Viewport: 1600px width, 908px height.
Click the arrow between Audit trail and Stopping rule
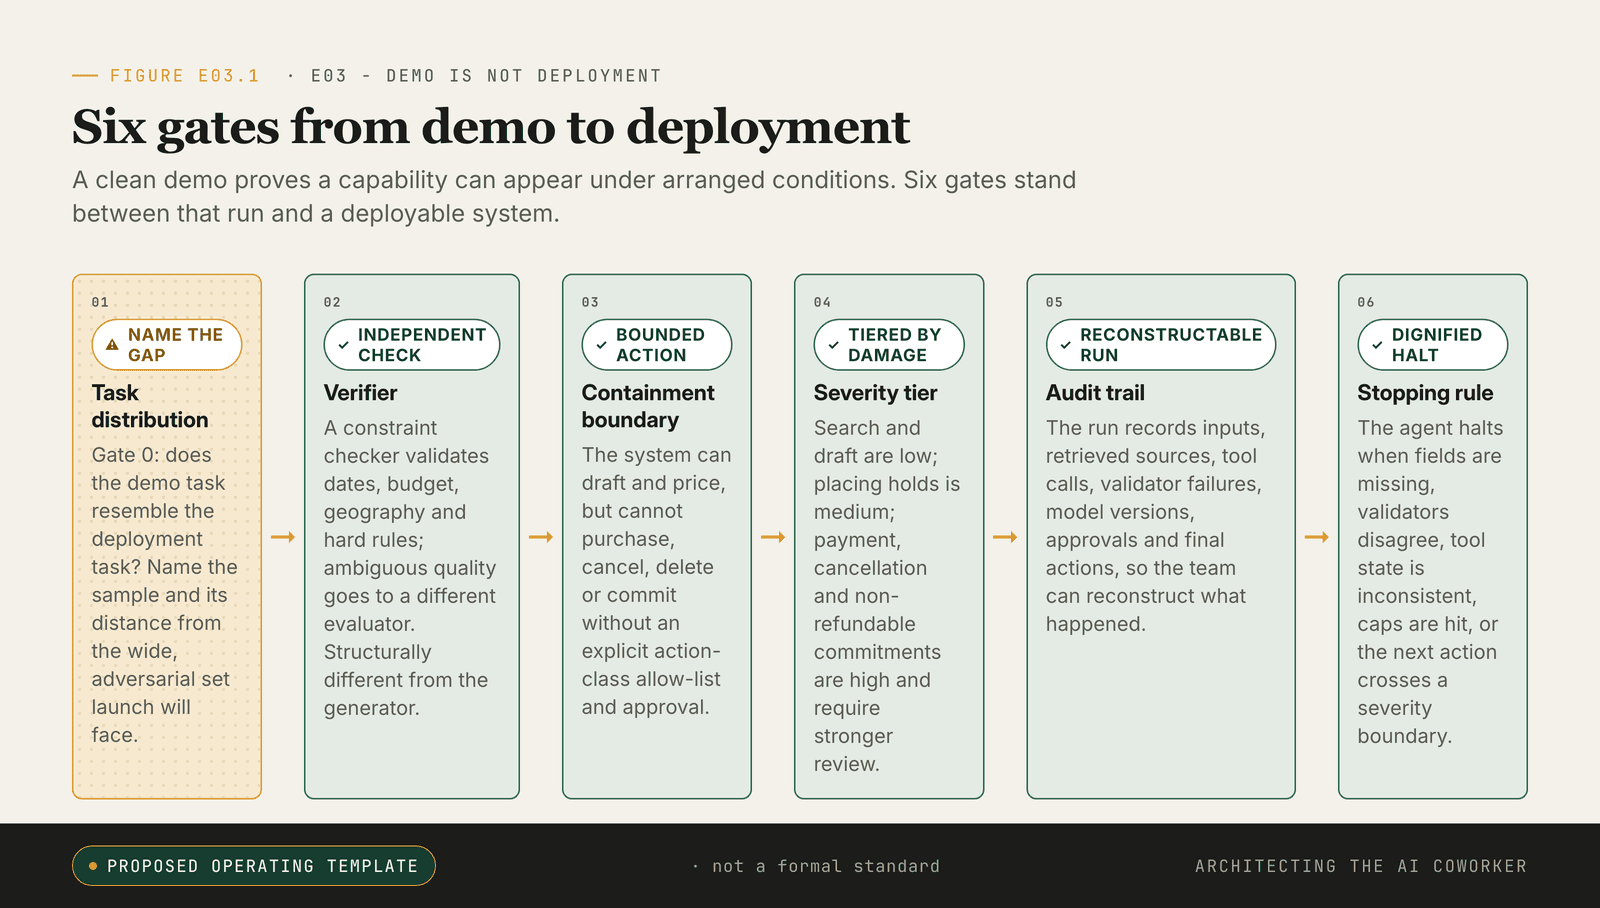(1317, 537)
